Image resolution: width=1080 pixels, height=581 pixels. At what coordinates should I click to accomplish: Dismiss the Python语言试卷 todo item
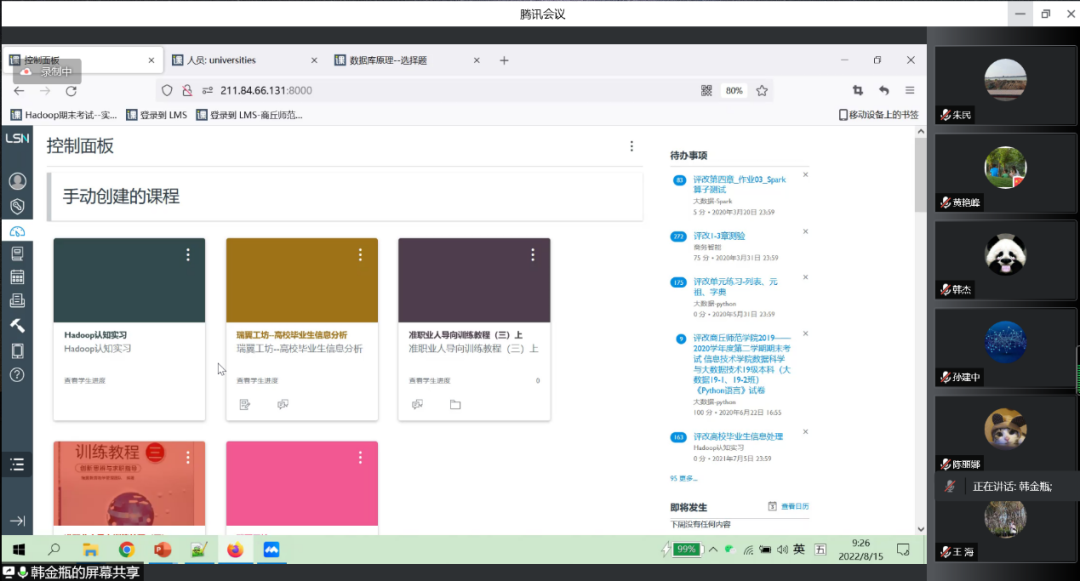pos(805,334)
